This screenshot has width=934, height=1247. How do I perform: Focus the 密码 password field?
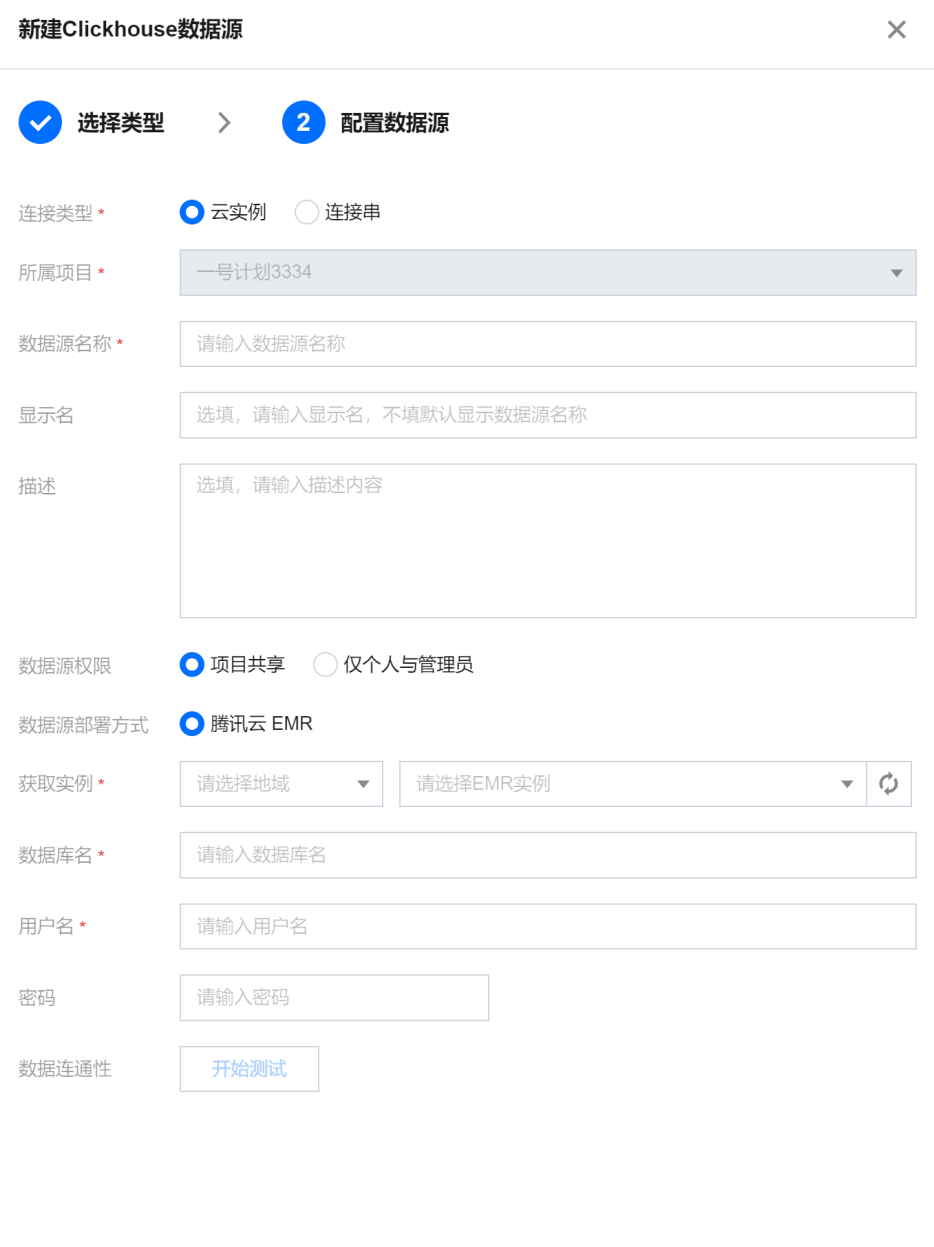pyautogui.click(x=334, y=997)
